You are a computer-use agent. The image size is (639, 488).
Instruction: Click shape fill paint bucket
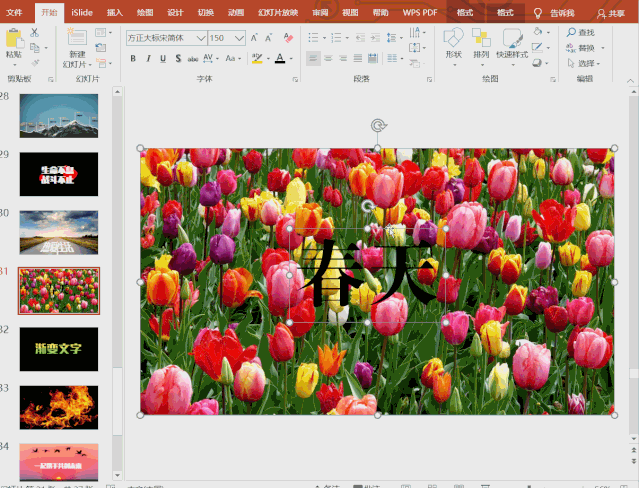tap(538, 32)
